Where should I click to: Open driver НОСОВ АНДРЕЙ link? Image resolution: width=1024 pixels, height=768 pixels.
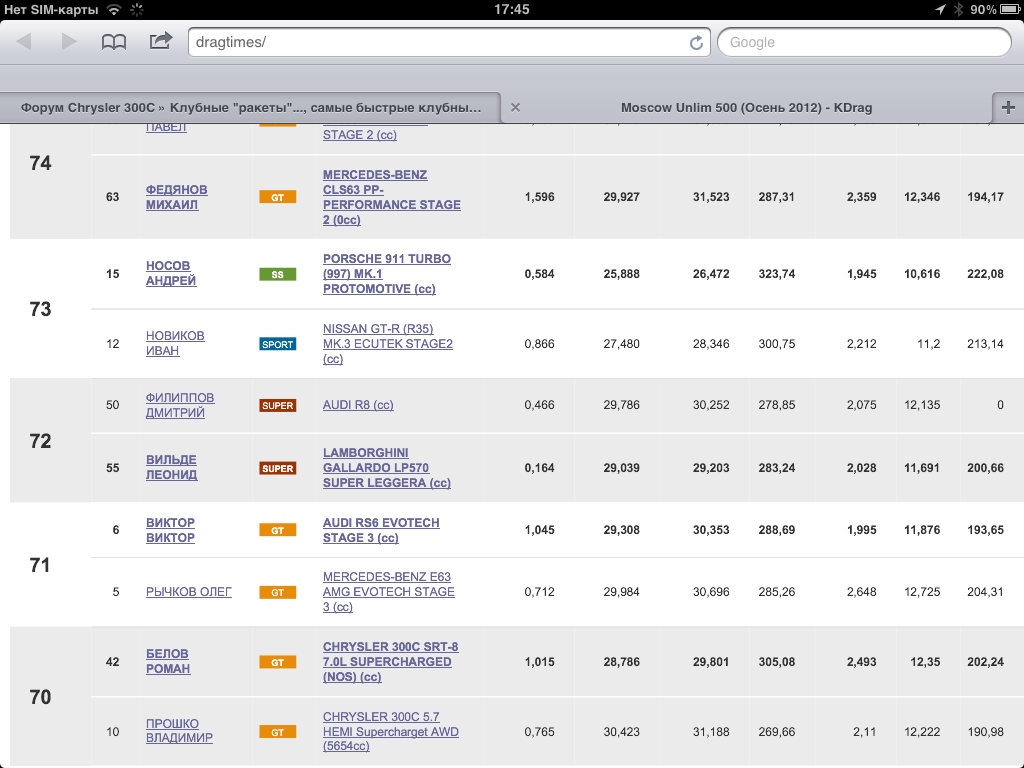170,273
